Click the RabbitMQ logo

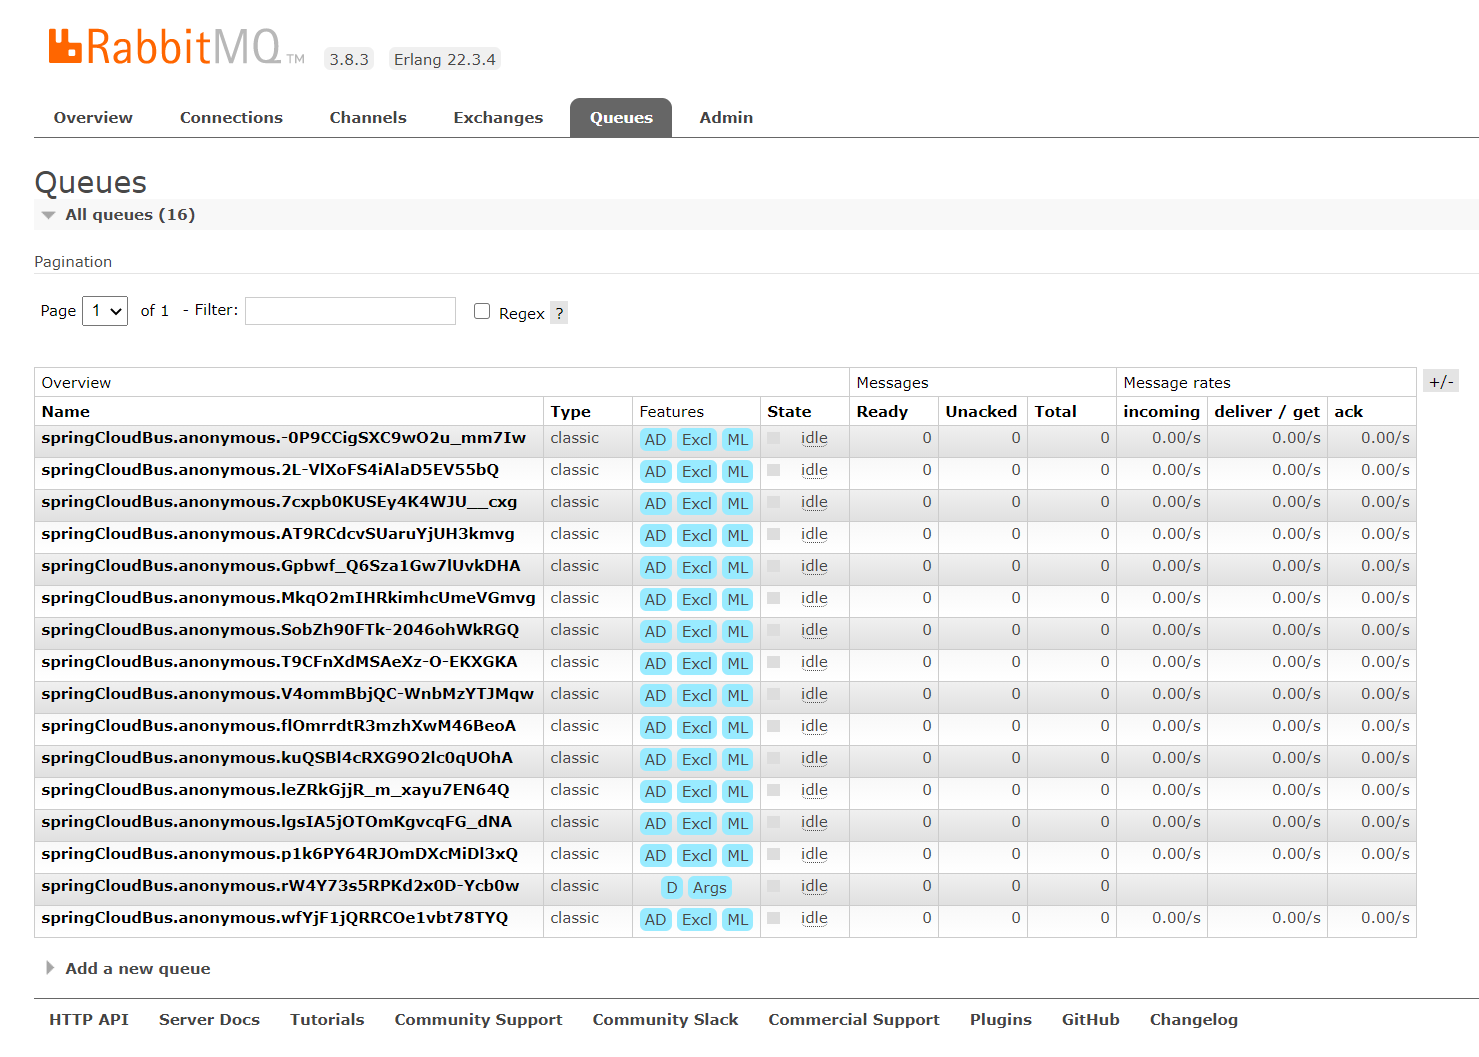[176, 47]
